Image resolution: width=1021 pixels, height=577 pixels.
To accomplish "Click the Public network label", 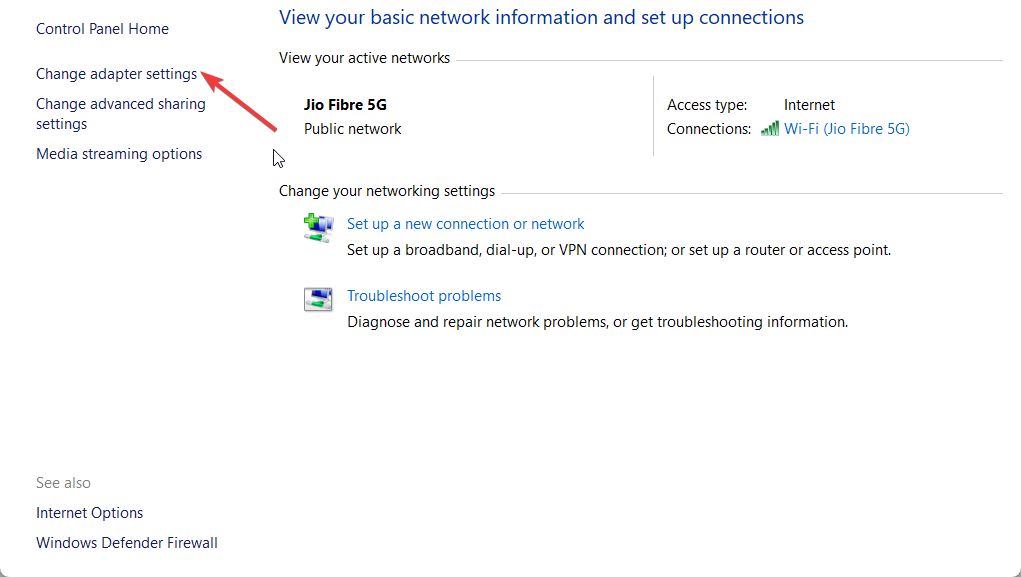I will point(352,129).
